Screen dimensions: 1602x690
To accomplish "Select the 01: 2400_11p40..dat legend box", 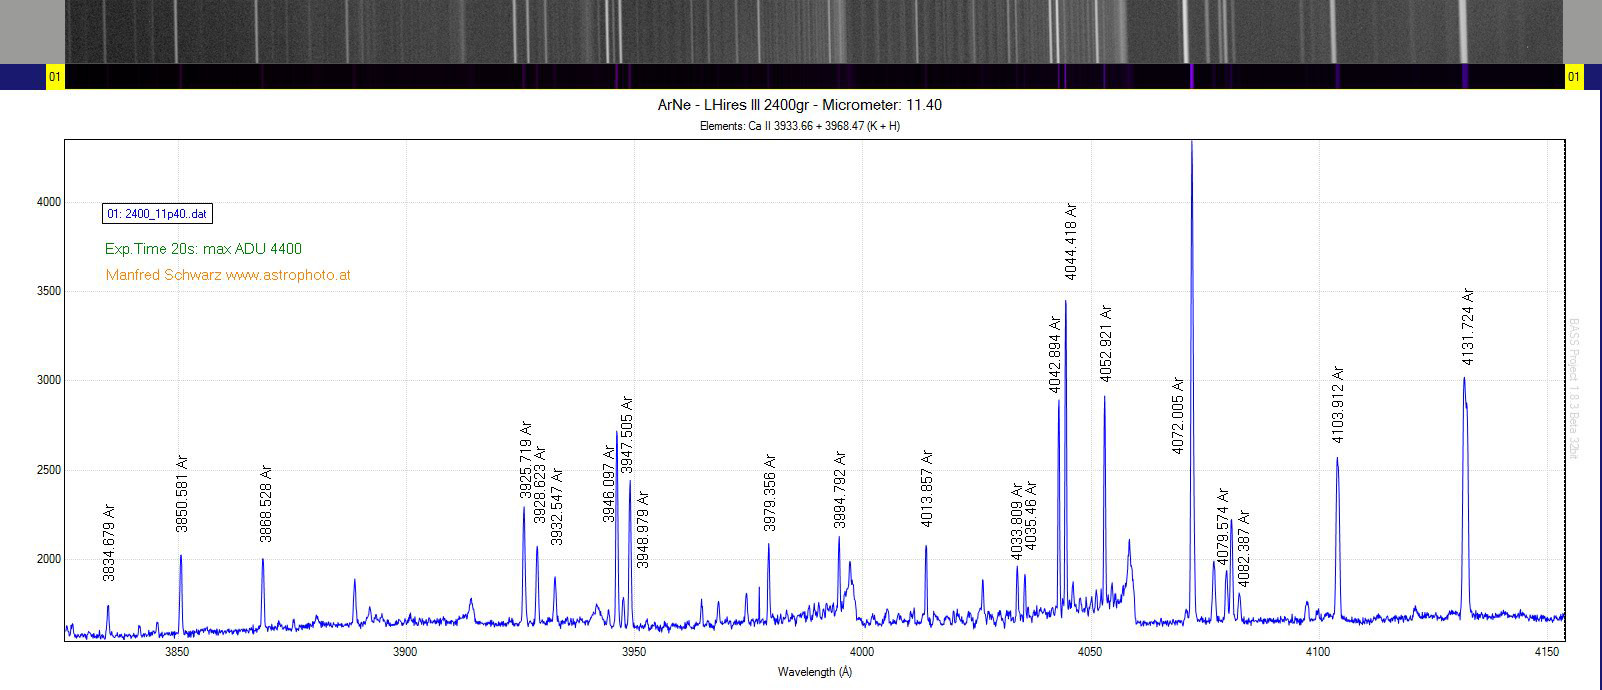I will click(x=157, y=214).
